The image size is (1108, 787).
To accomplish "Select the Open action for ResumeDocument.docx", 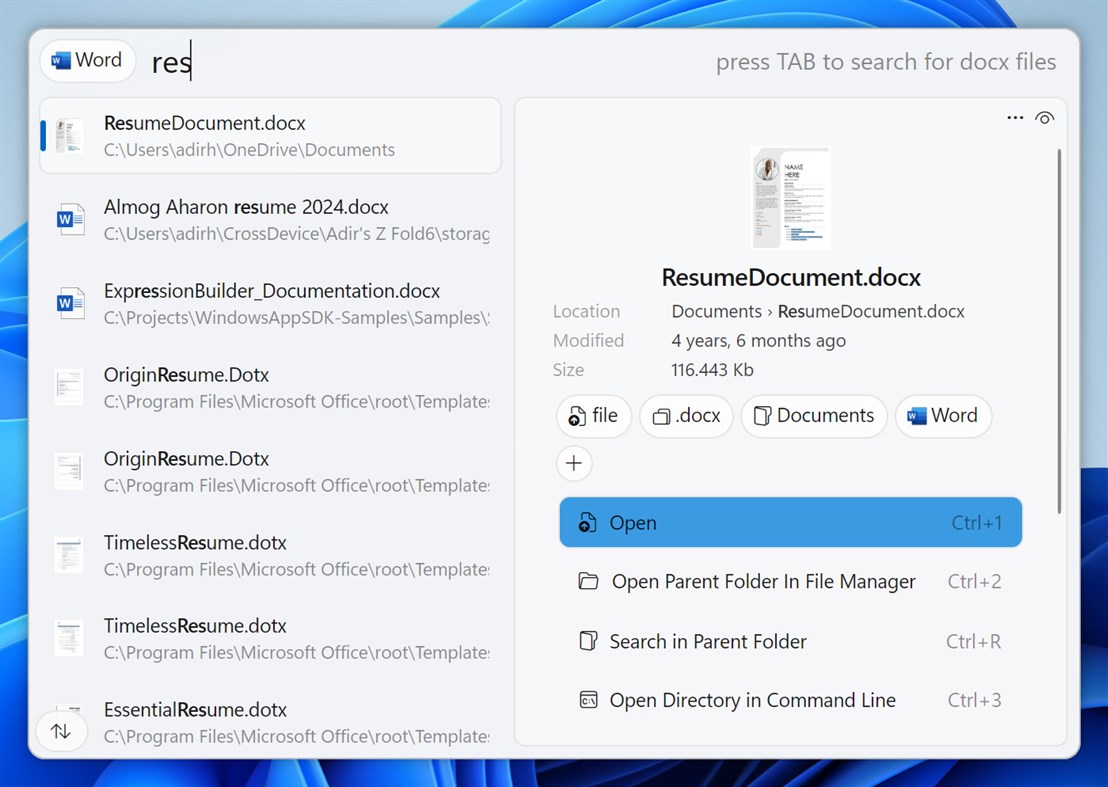I will [x=790, y=522].
